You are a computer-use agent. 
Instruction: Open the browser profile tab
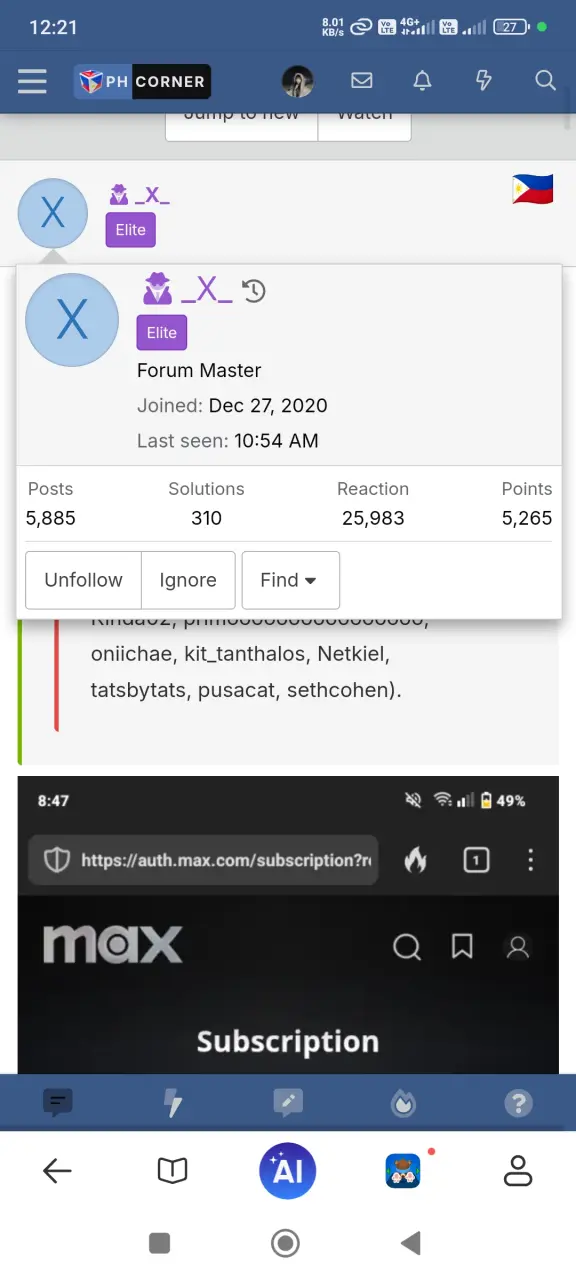pos(518,1170)
